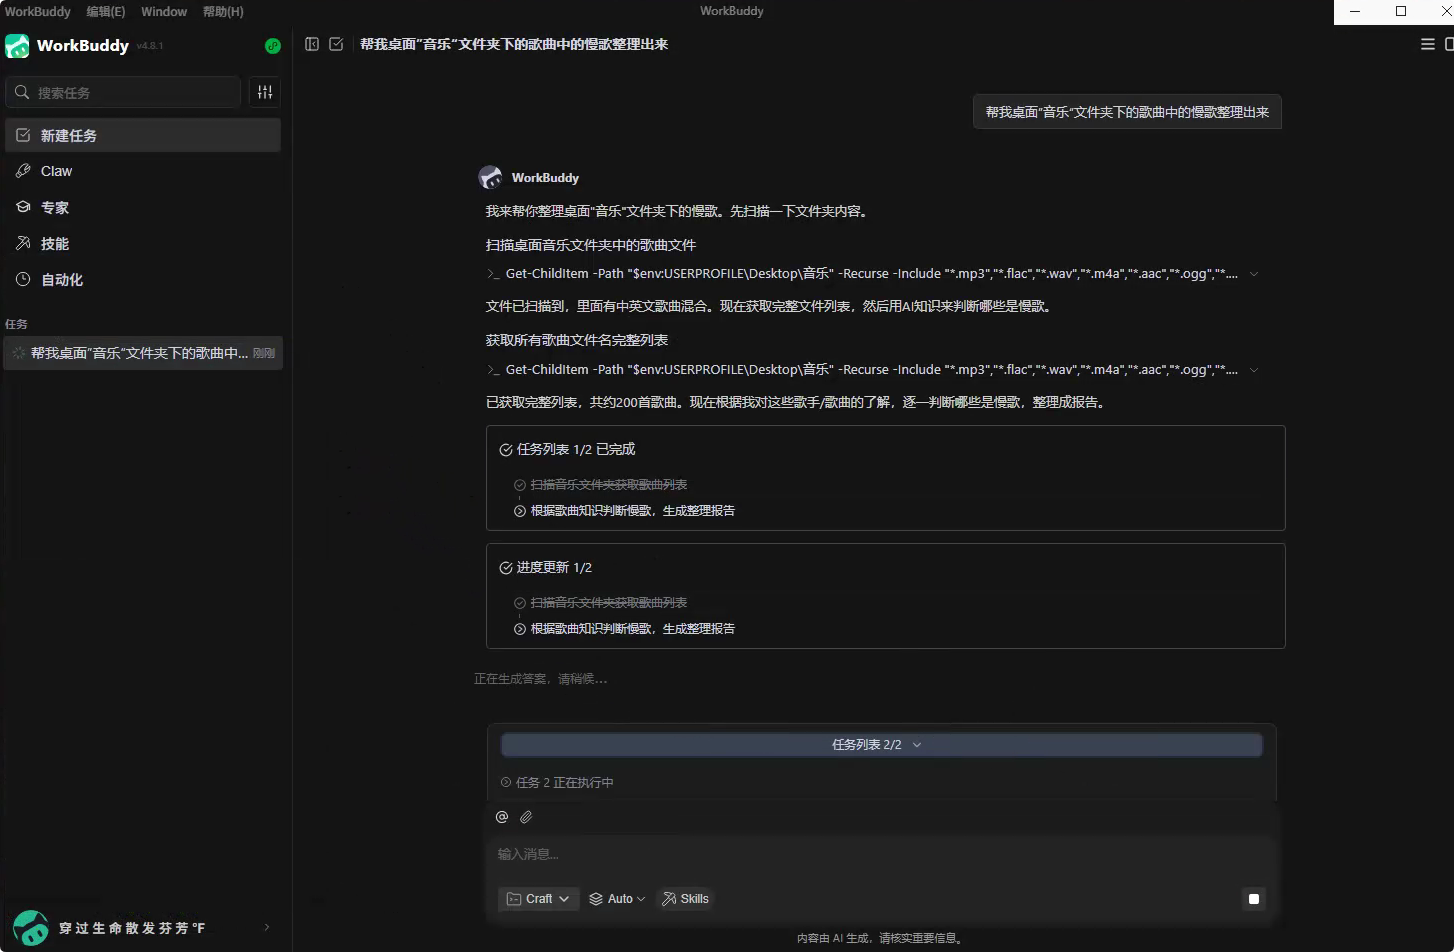The width and height of the screenshot is (1454, 952).
Task: Click the 刚刚 timestamp on task item
Action: tap(264, 353)
